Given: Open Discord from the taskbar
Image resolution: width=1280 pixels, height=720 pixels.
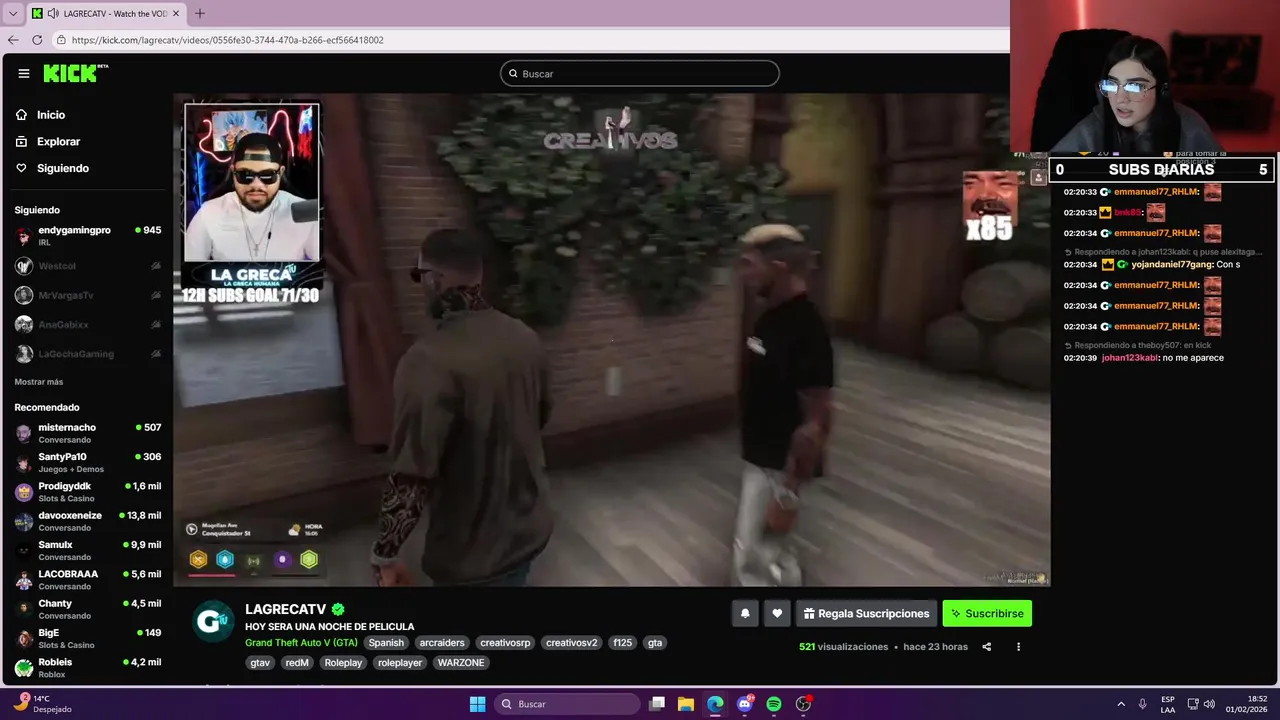Looking at the screenshot, I should (x=745, y=704).
